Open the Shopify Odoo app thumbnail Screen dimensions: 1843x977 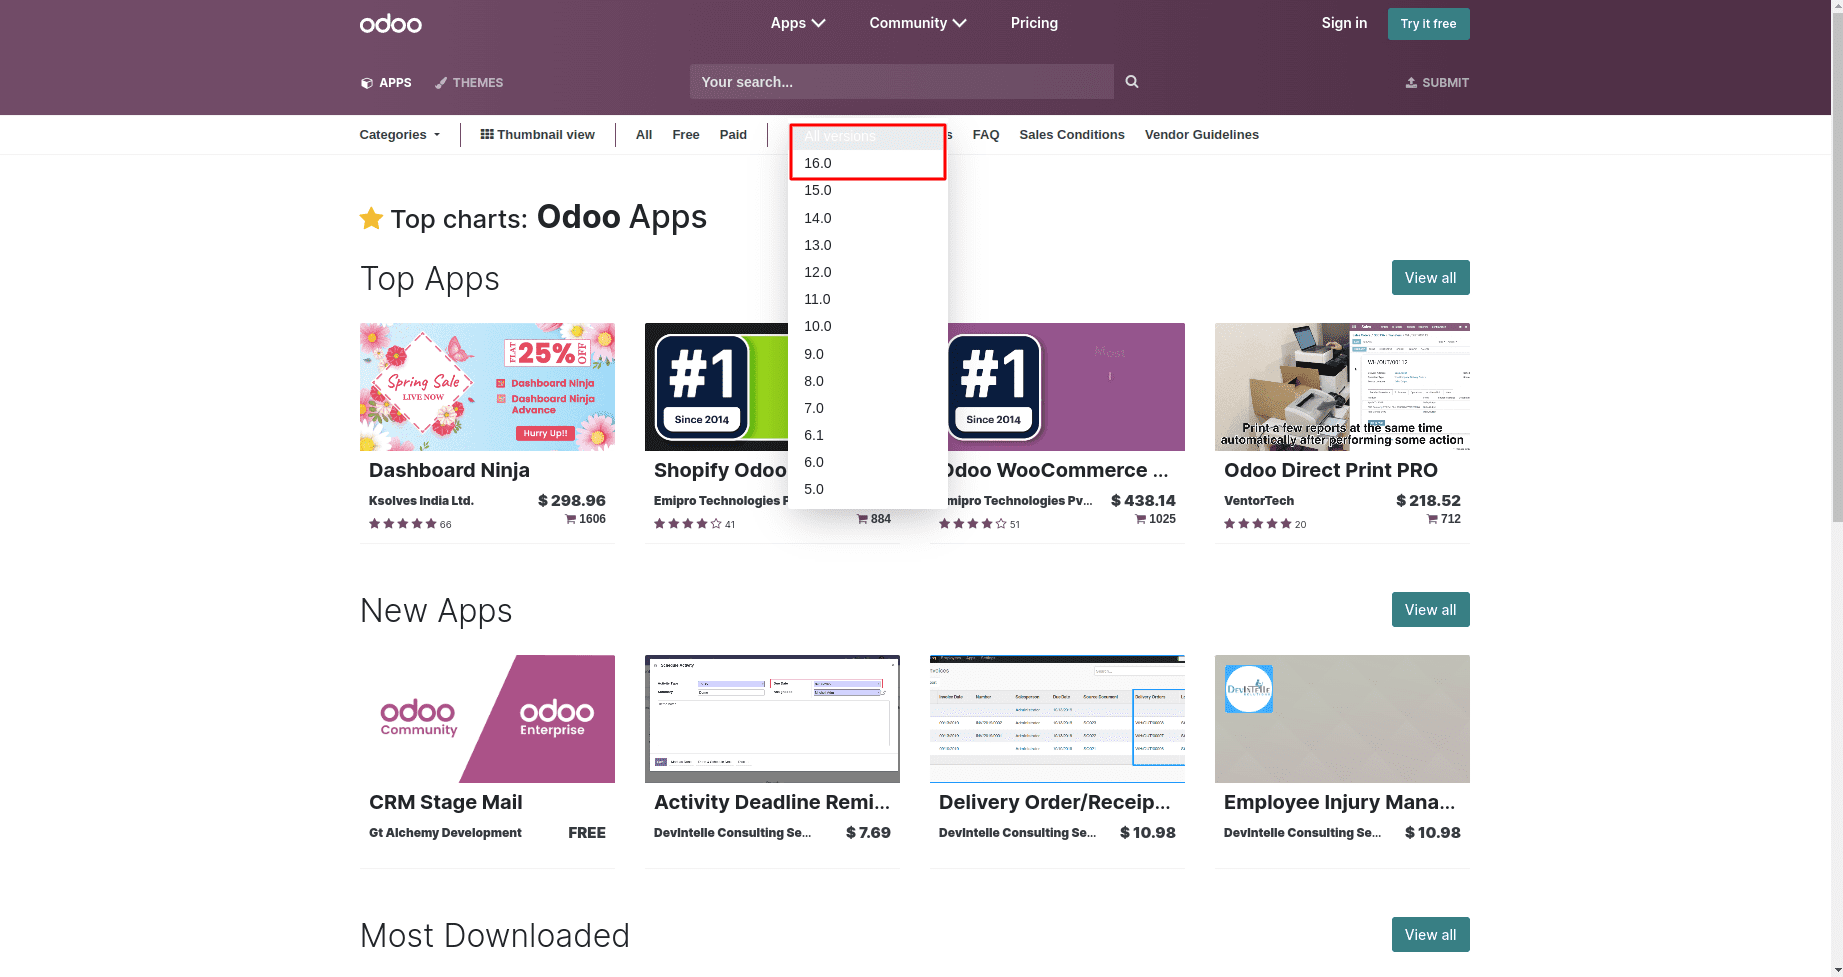pos(716,387)
